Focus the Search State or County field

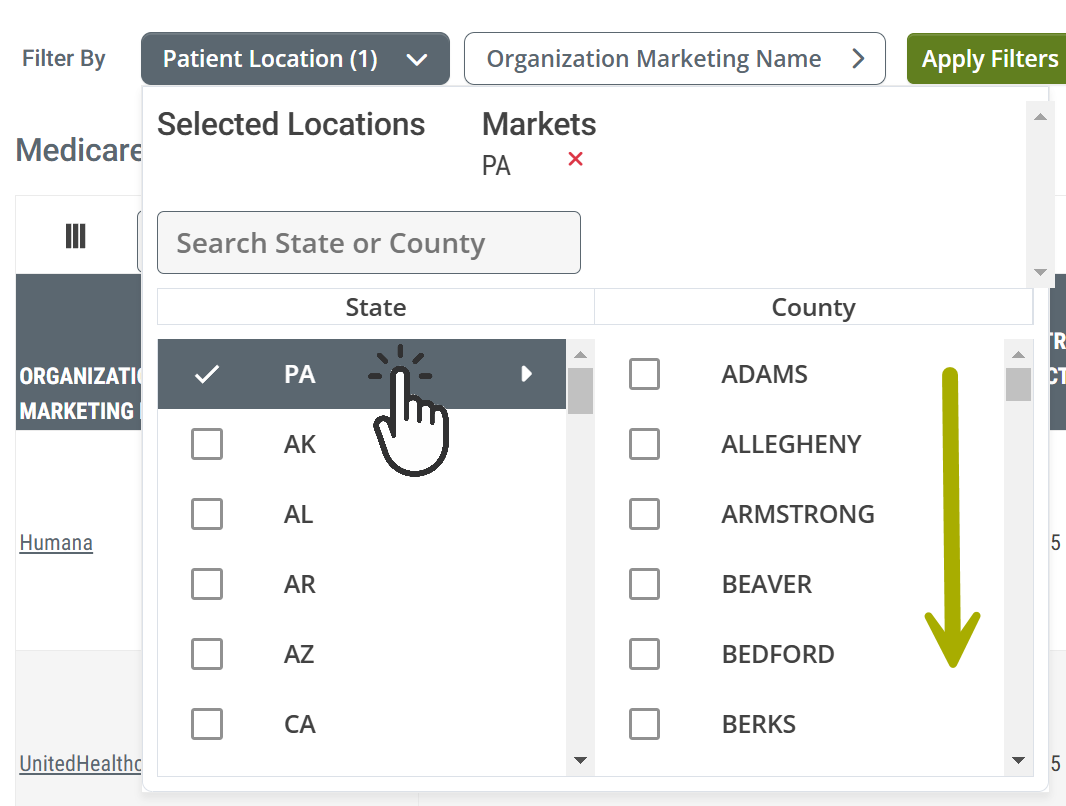pyautogui.click(x=368, y=243)
